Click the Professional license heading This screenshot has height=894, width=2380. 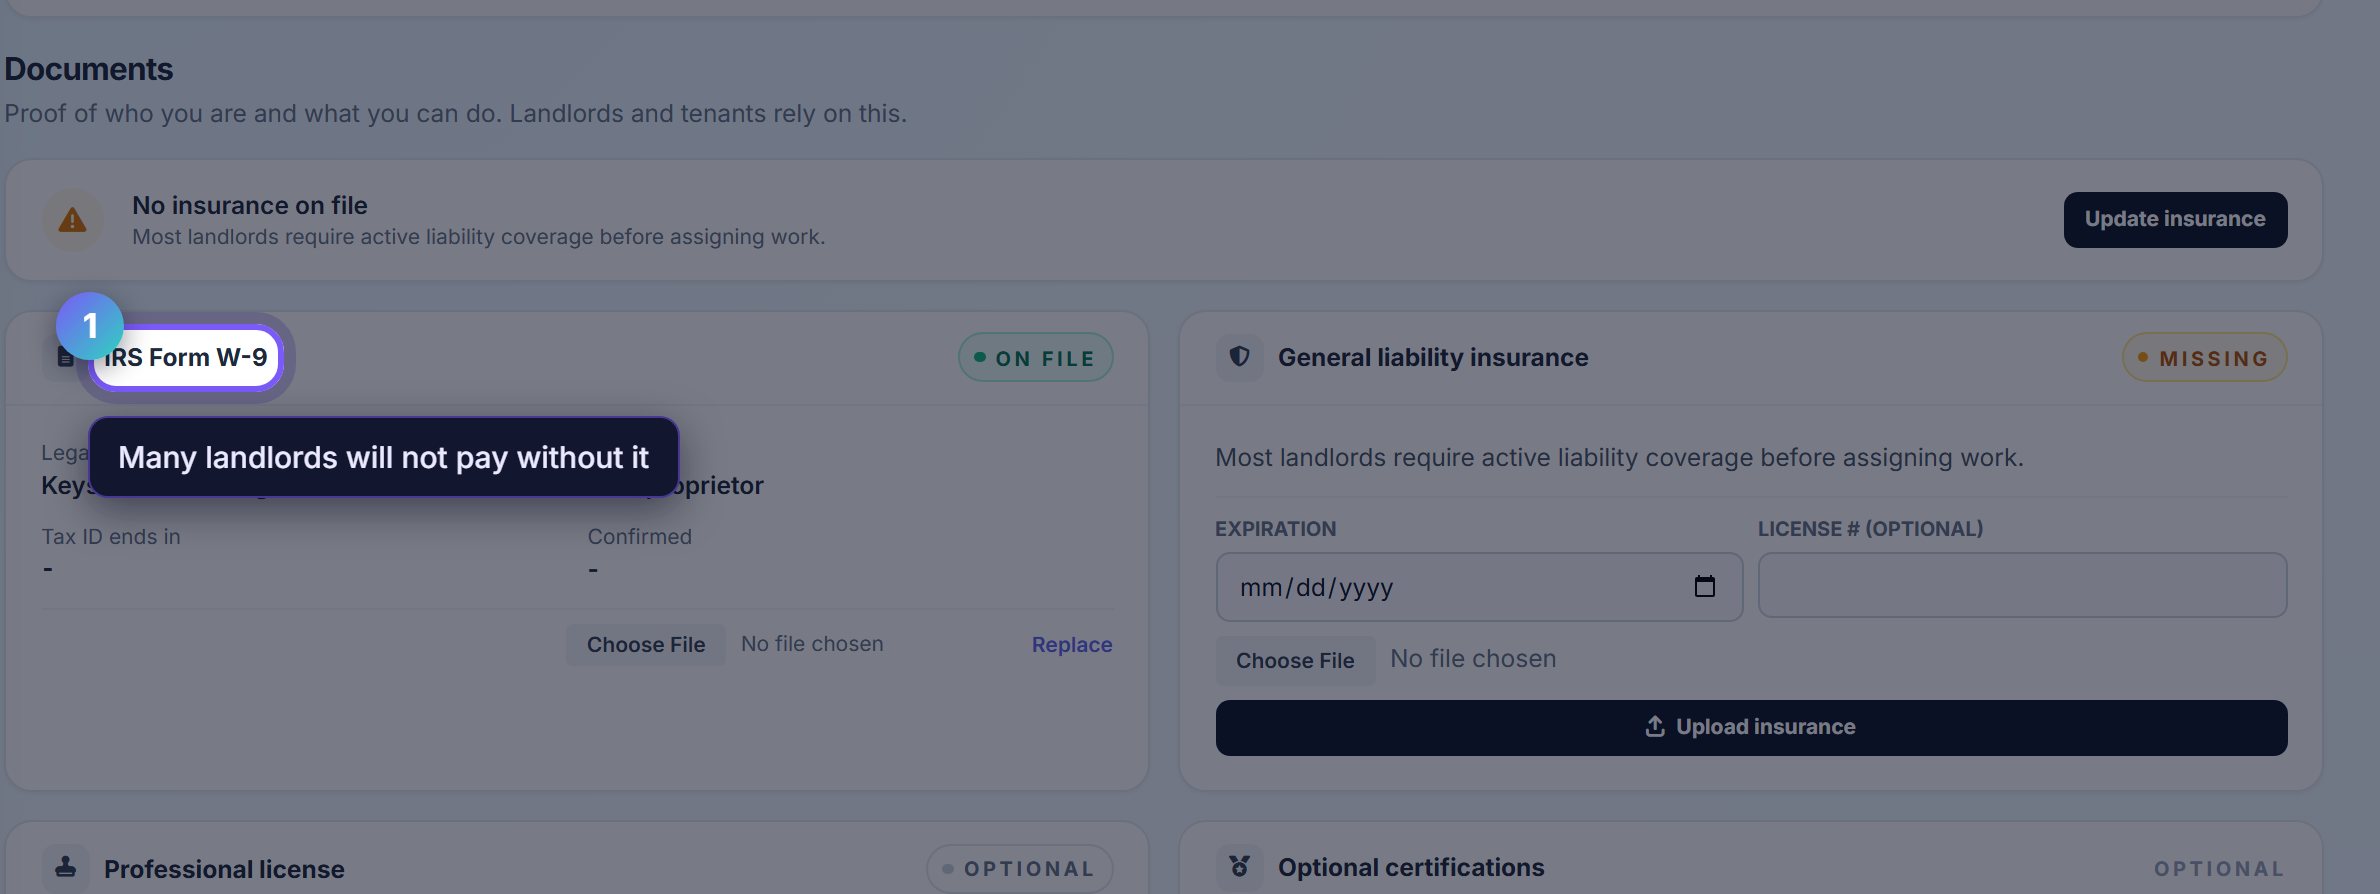coord(224,869)
